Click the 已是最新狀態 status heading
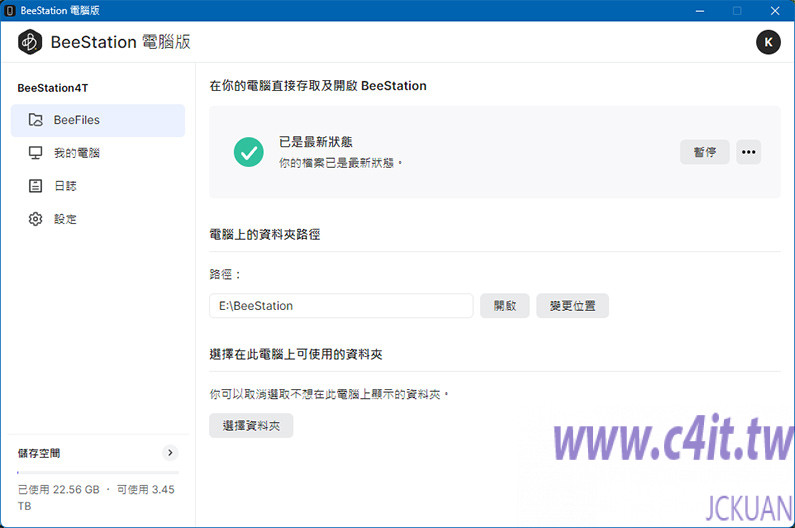 [315, 142]
